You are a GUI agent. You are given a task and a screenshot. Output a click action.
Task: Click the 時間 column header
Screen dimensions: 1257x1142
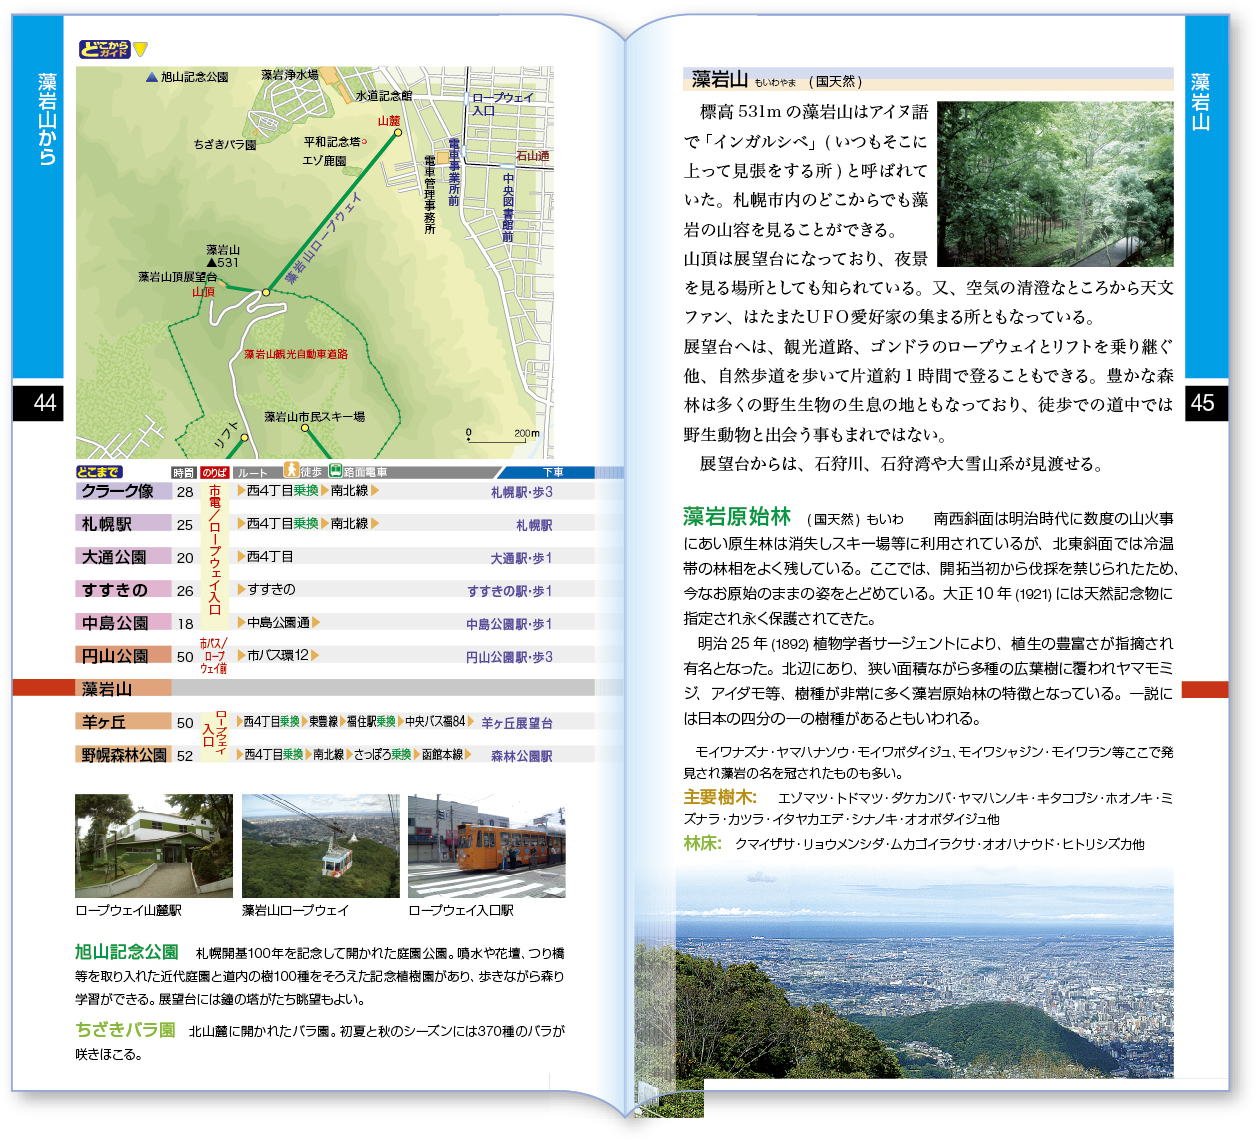(184, 472)
